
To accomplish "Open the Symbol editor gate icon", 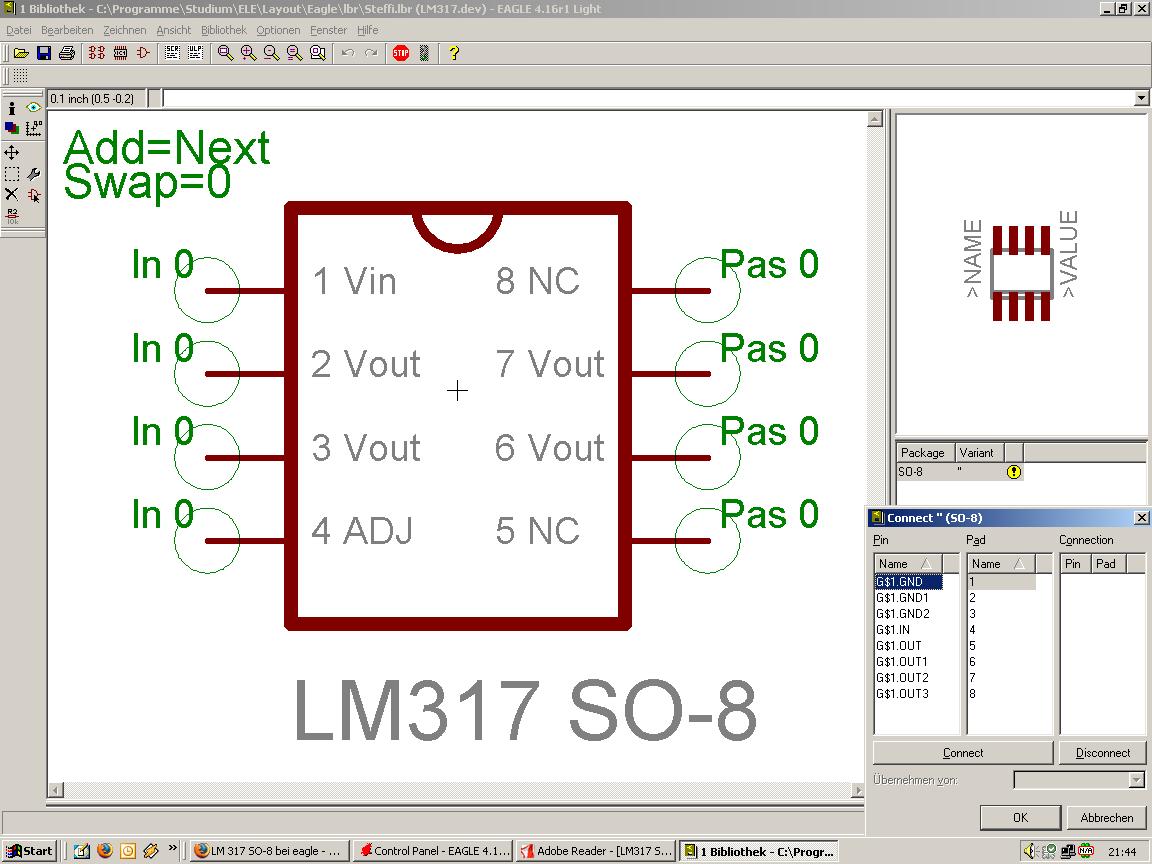I will [x=143, y=53].
